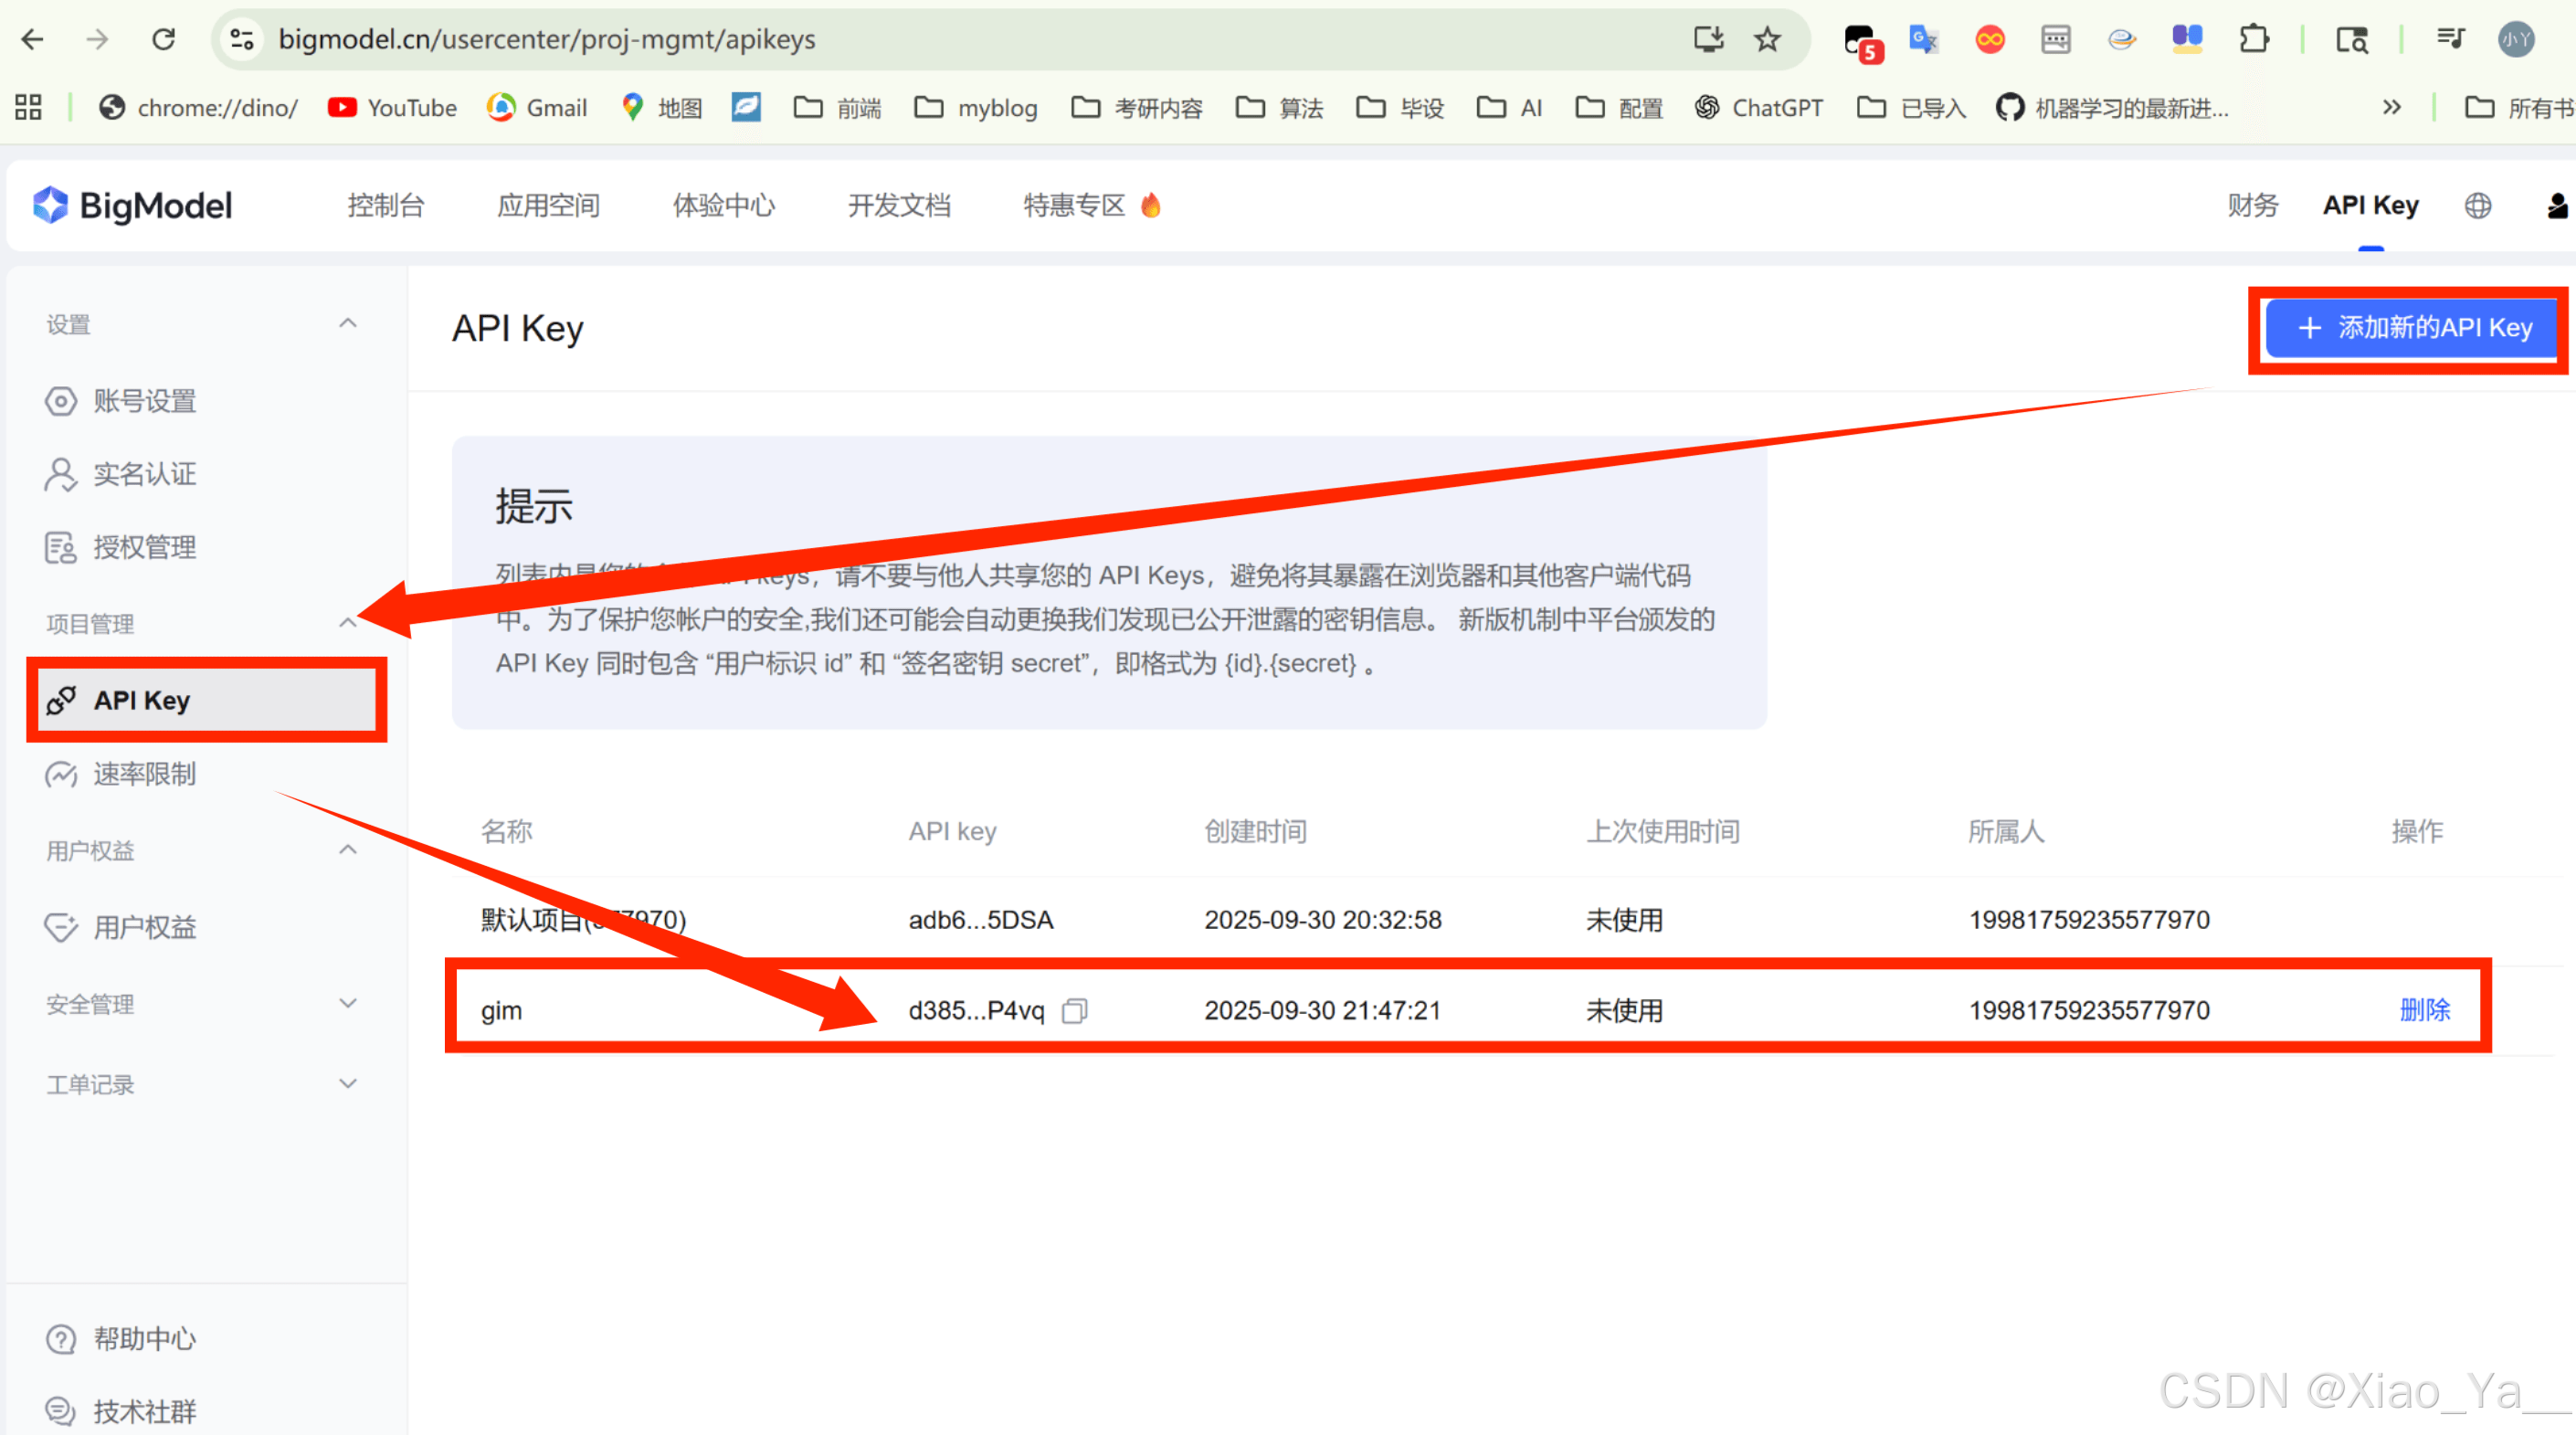The width and height of the screenshot is (2576, 1435).
Task: Bookmark this page with the star icon
Action: [1767, 39]
